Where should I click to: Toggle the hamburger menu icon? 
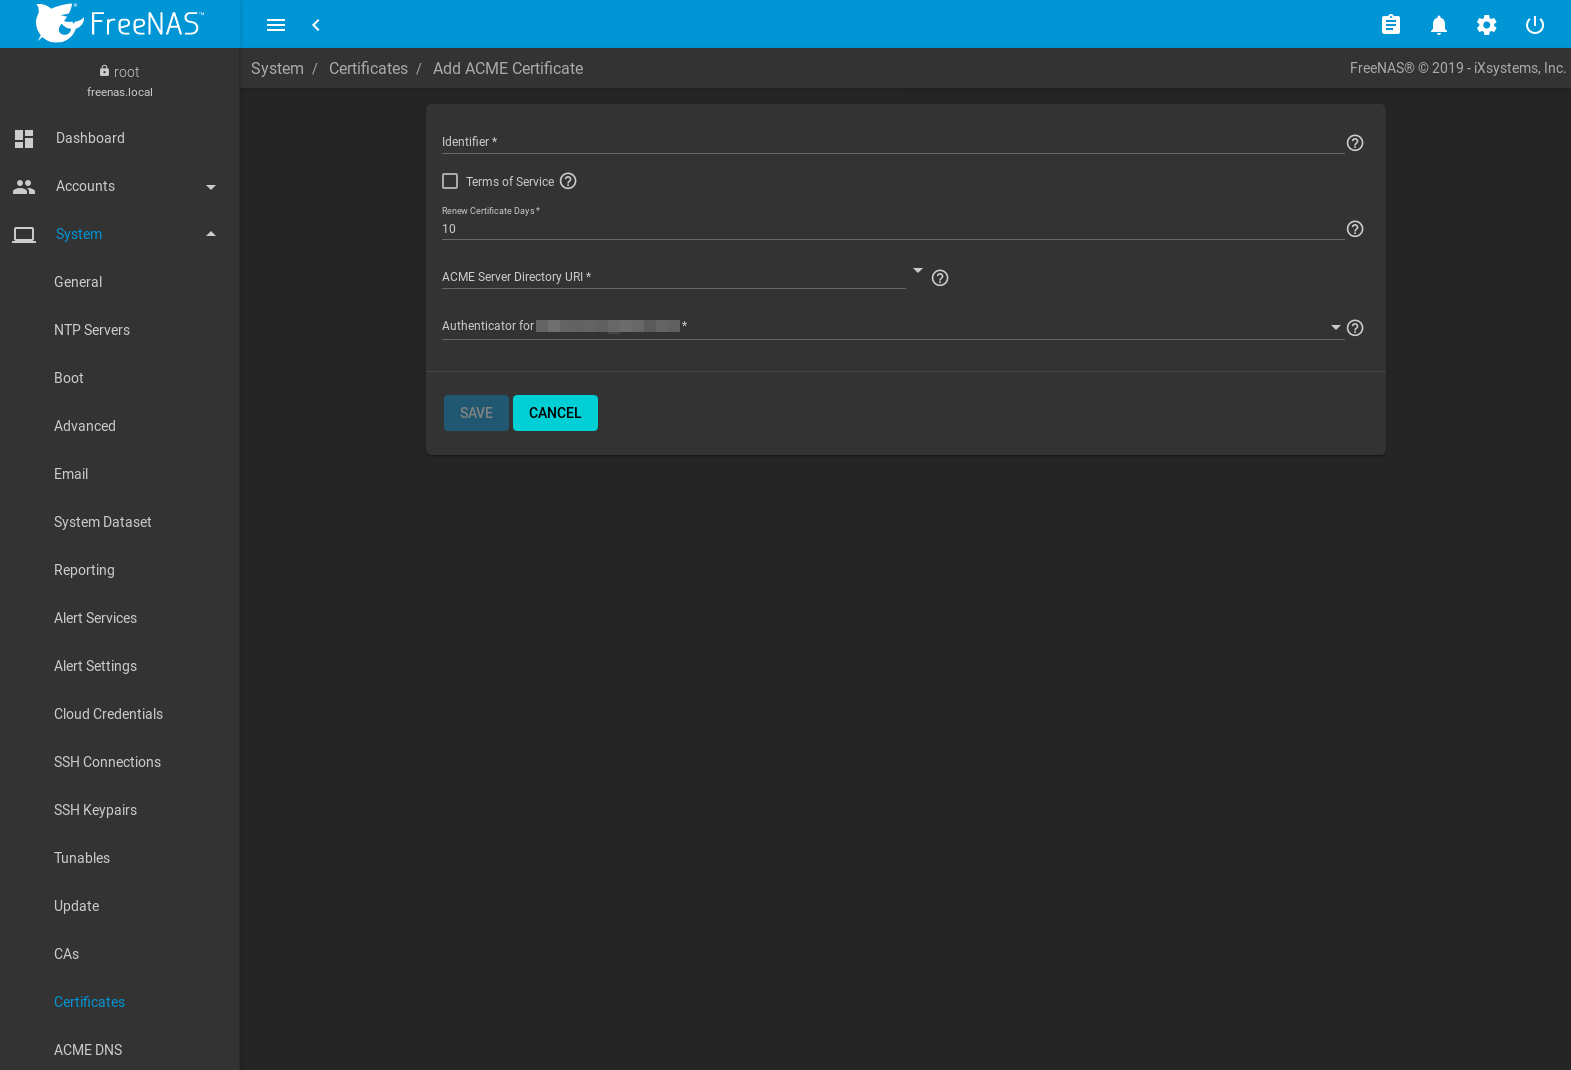276,25
